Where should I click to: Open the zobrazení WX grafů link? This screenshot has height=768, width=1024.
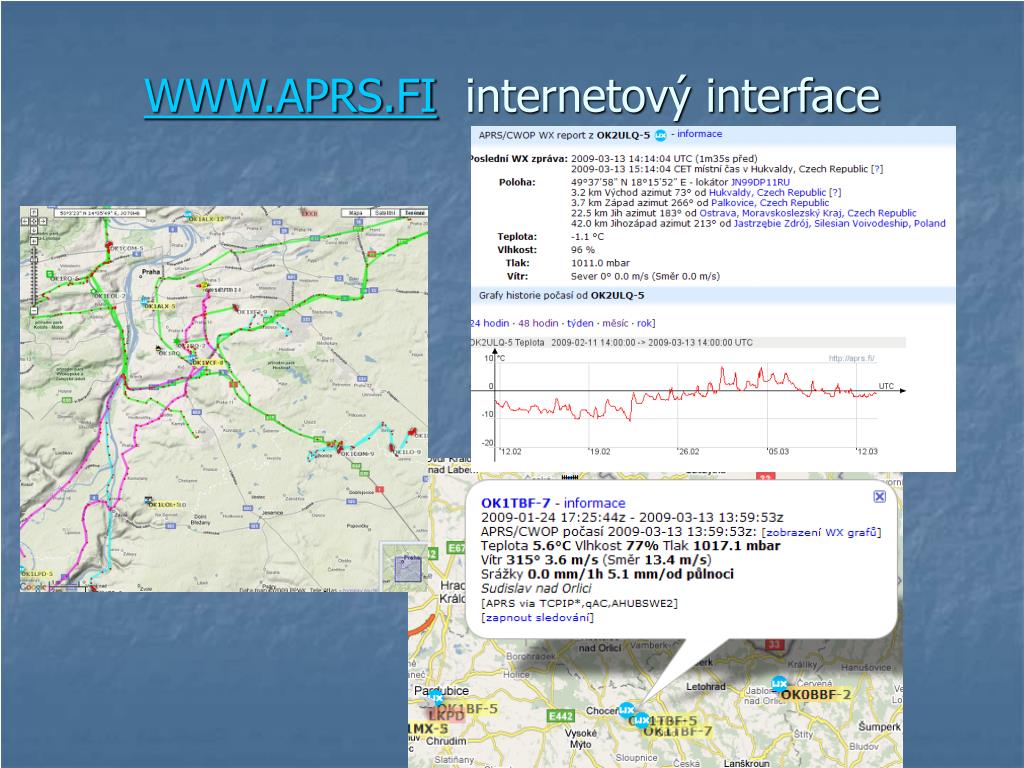click(x=822, y=532)
